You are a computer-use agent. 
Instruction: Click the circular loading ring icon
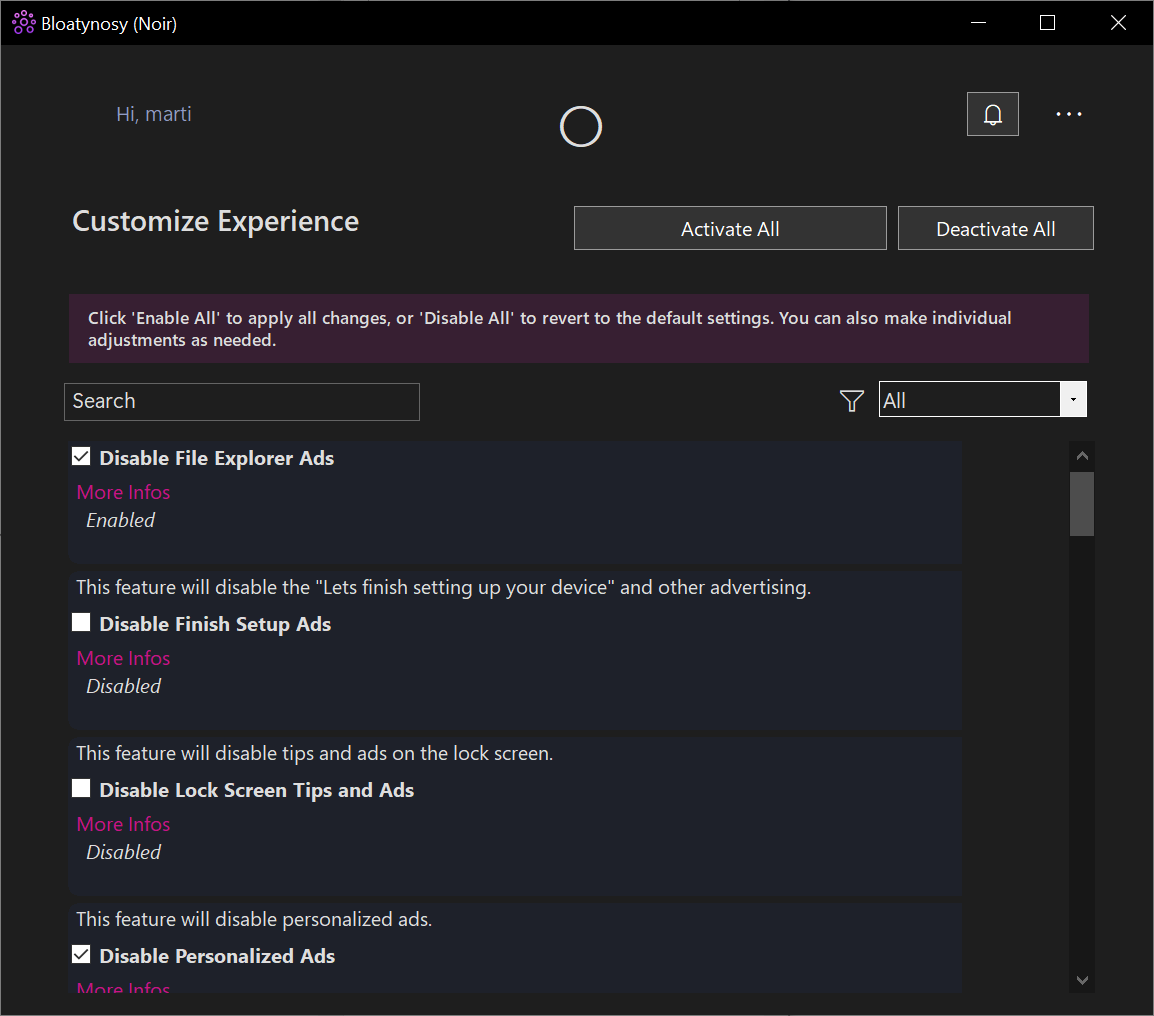pos(581,127)
